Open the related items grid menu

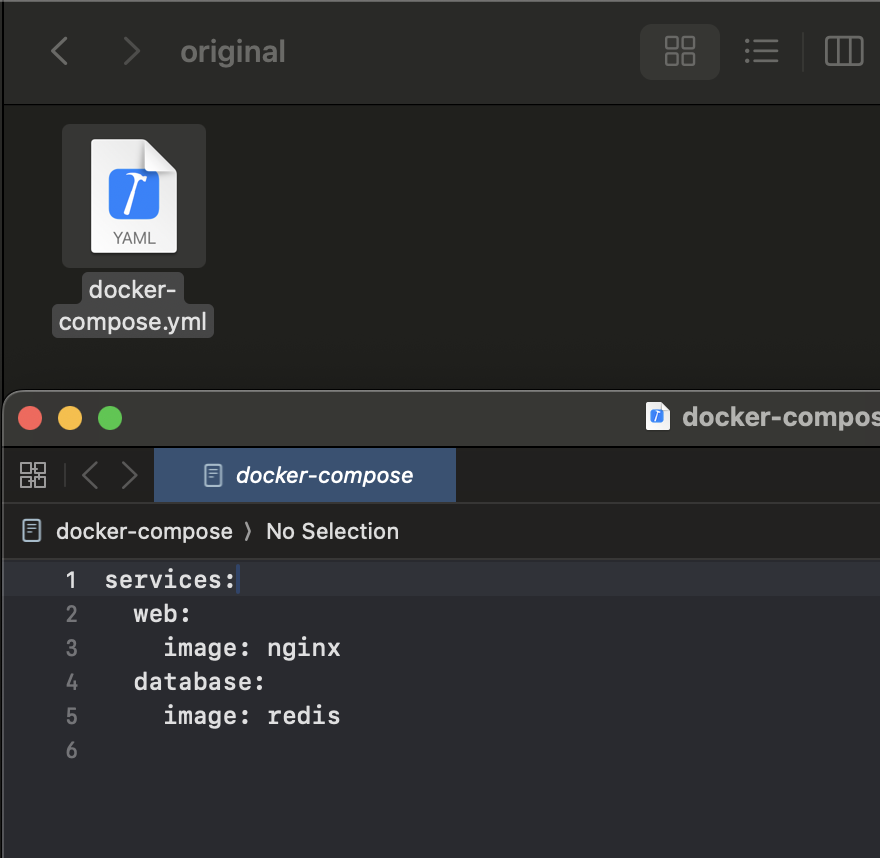33,475
